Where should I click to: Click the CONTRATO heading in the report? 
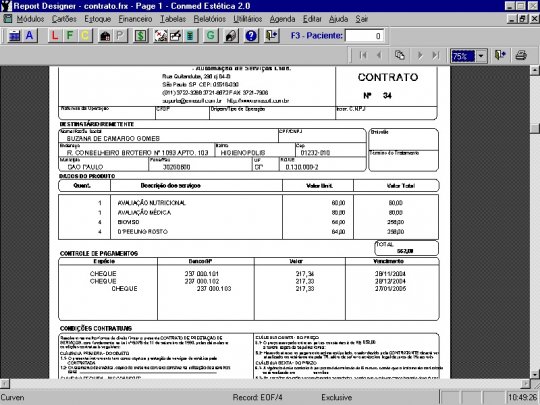coord(388,77)
